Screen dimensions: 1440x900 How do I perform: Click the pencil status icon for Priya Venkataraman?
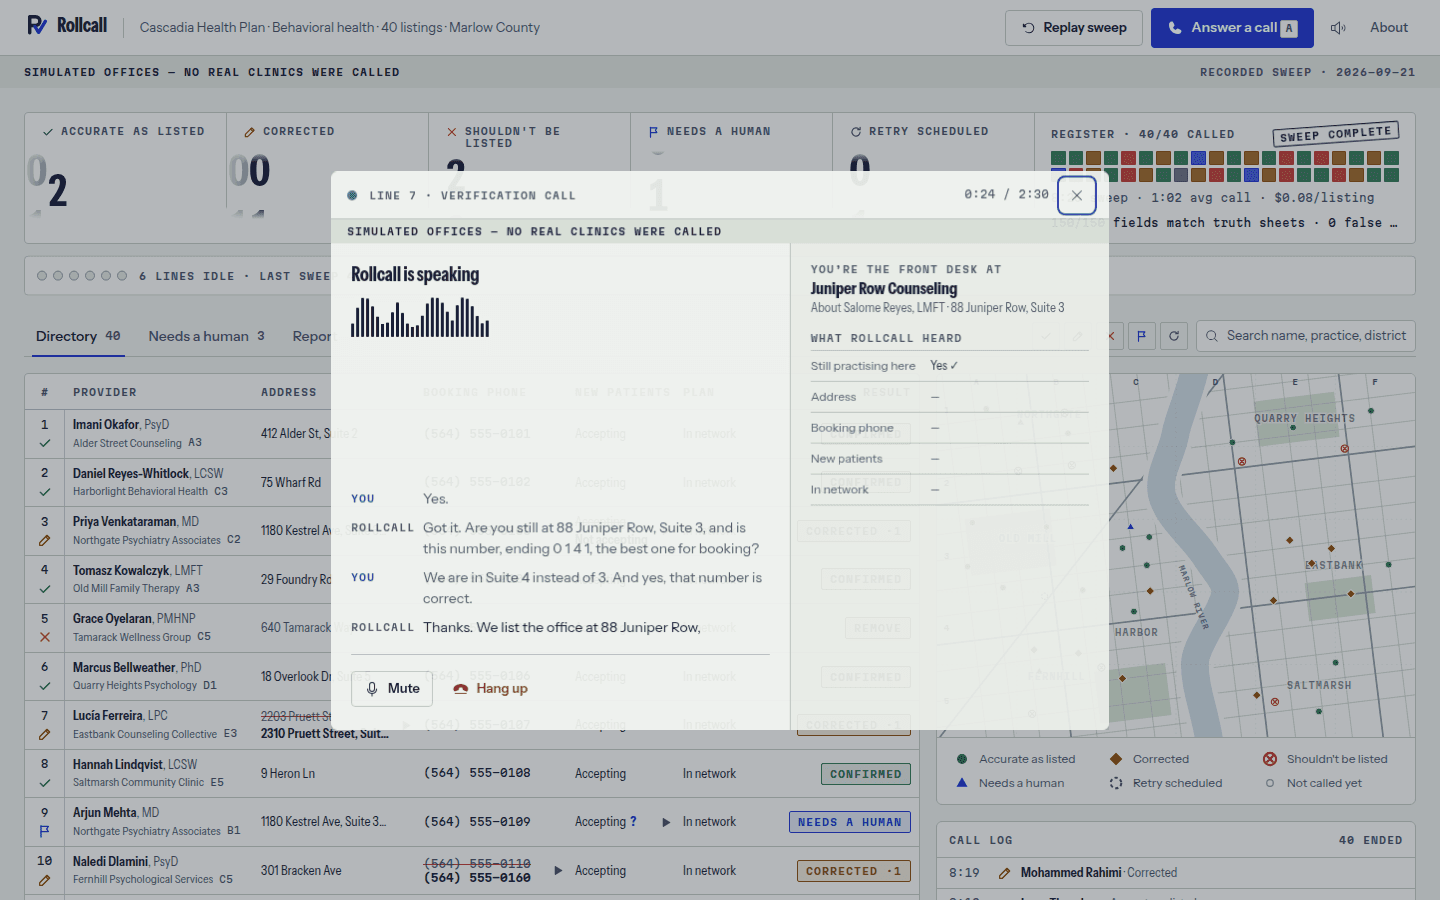click(45, 540)
